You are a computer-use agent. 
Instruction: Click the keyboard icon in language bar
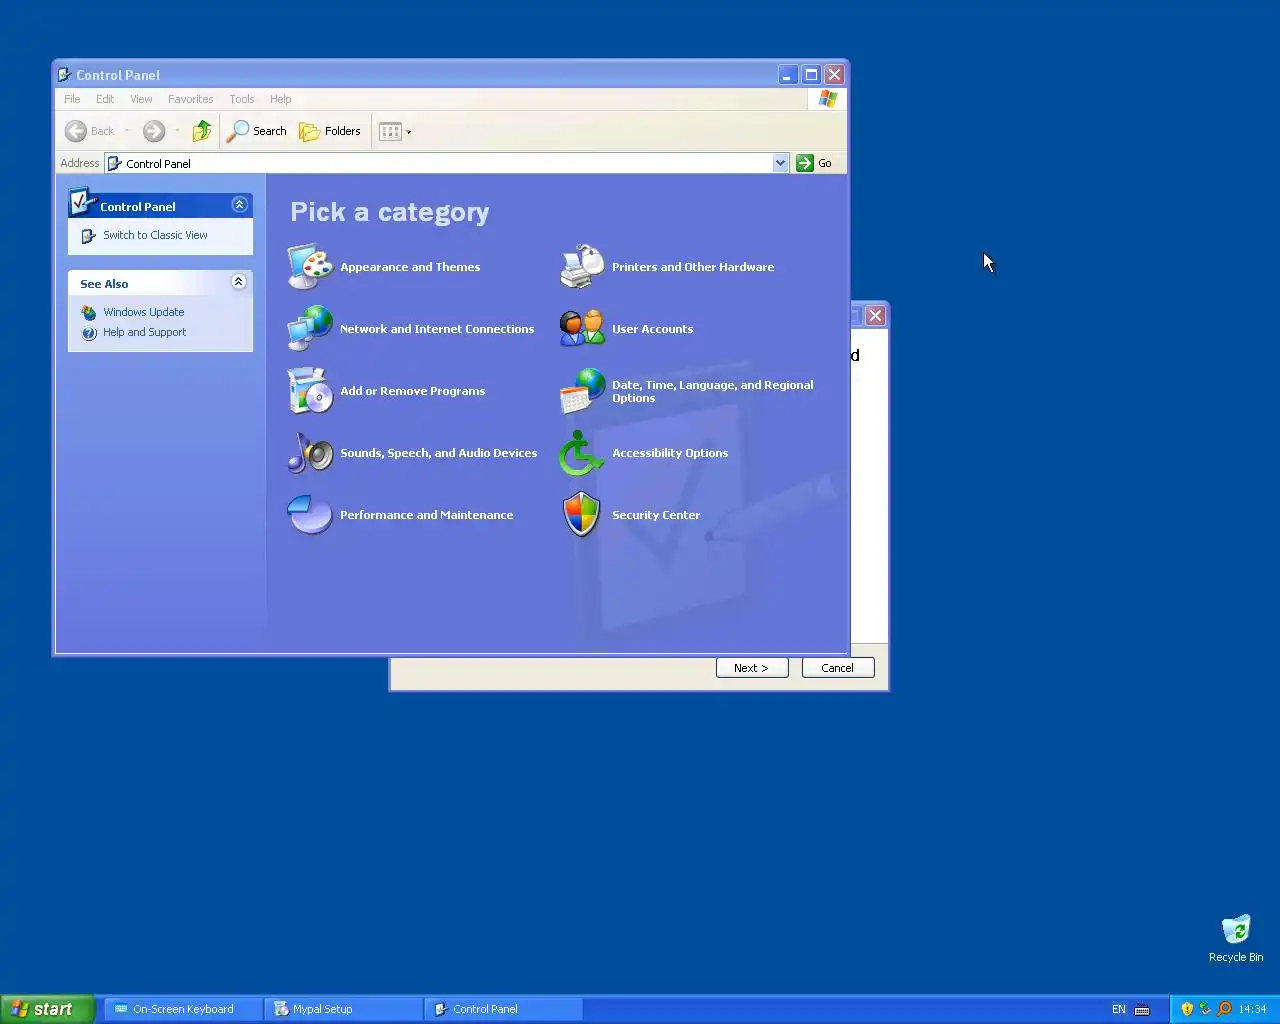(1142, 1009)
